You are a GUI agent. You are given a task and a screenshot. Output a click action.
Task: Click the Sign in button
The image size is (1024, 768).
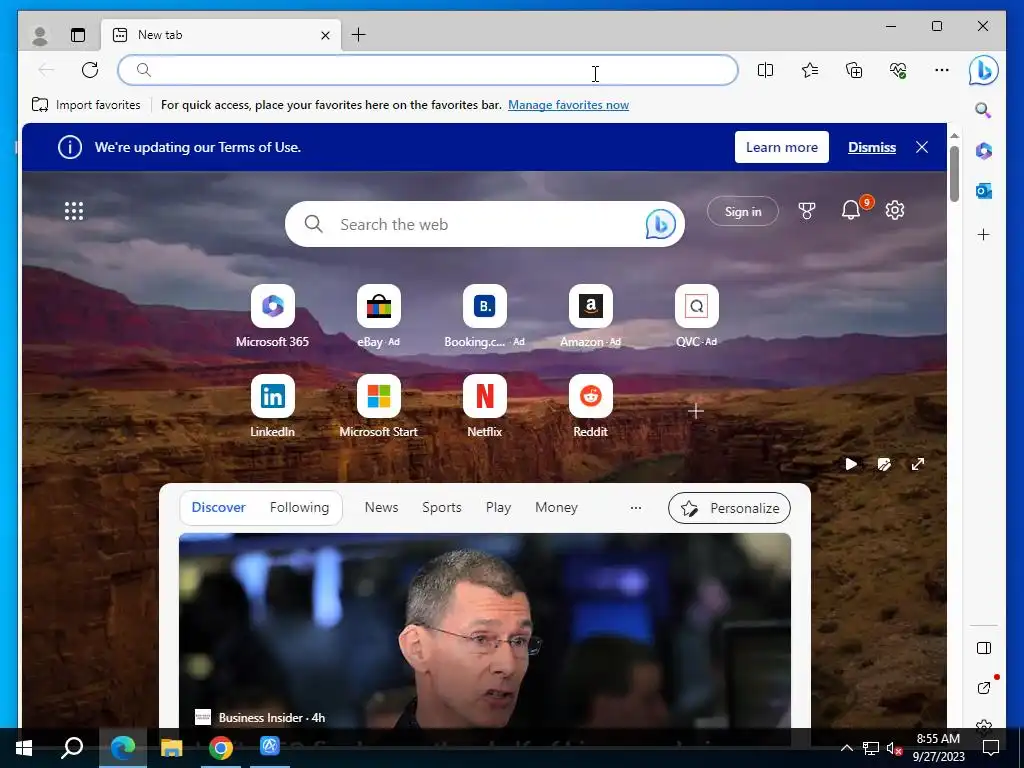pos(743,212)
